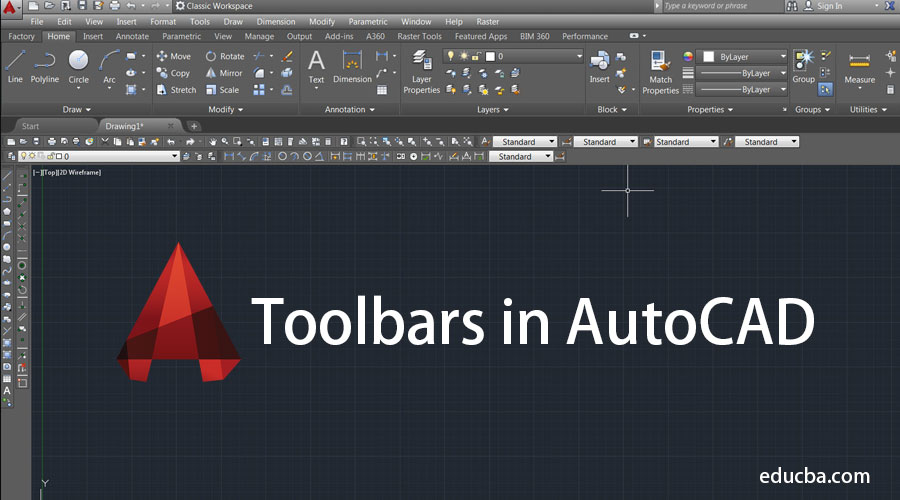Click the viewport minus control label

coord(36,172)
